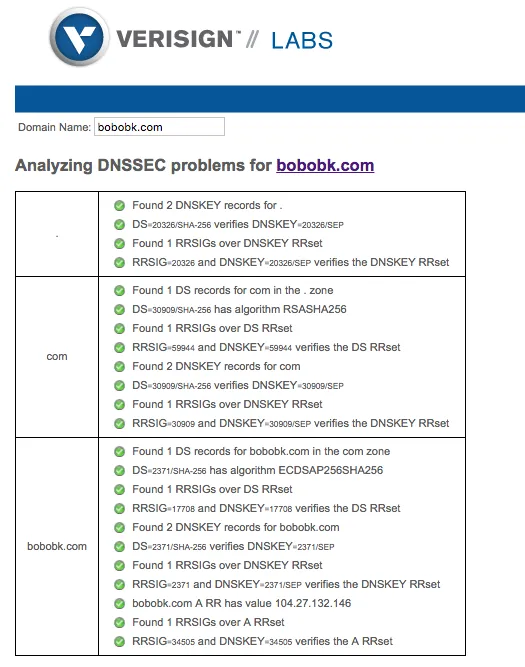This screenshot has height=667, width=525.
Task: Open the bobobk.com heading link
Action: (x=325, y=165)
